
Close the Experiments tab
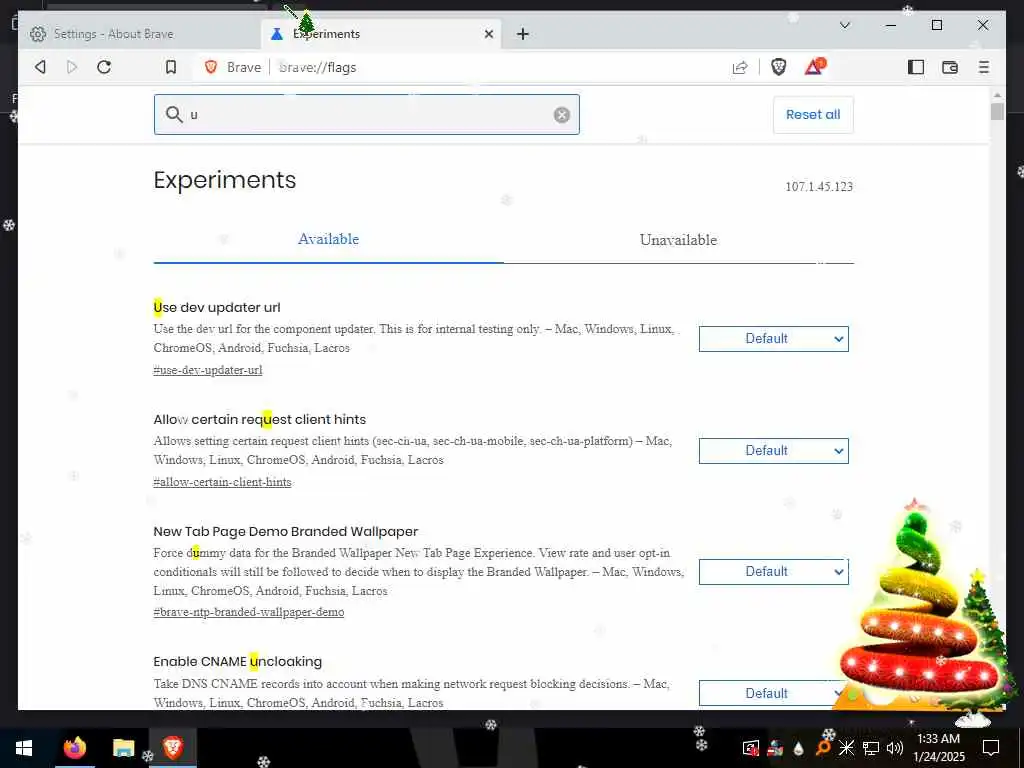coord(488,34)
